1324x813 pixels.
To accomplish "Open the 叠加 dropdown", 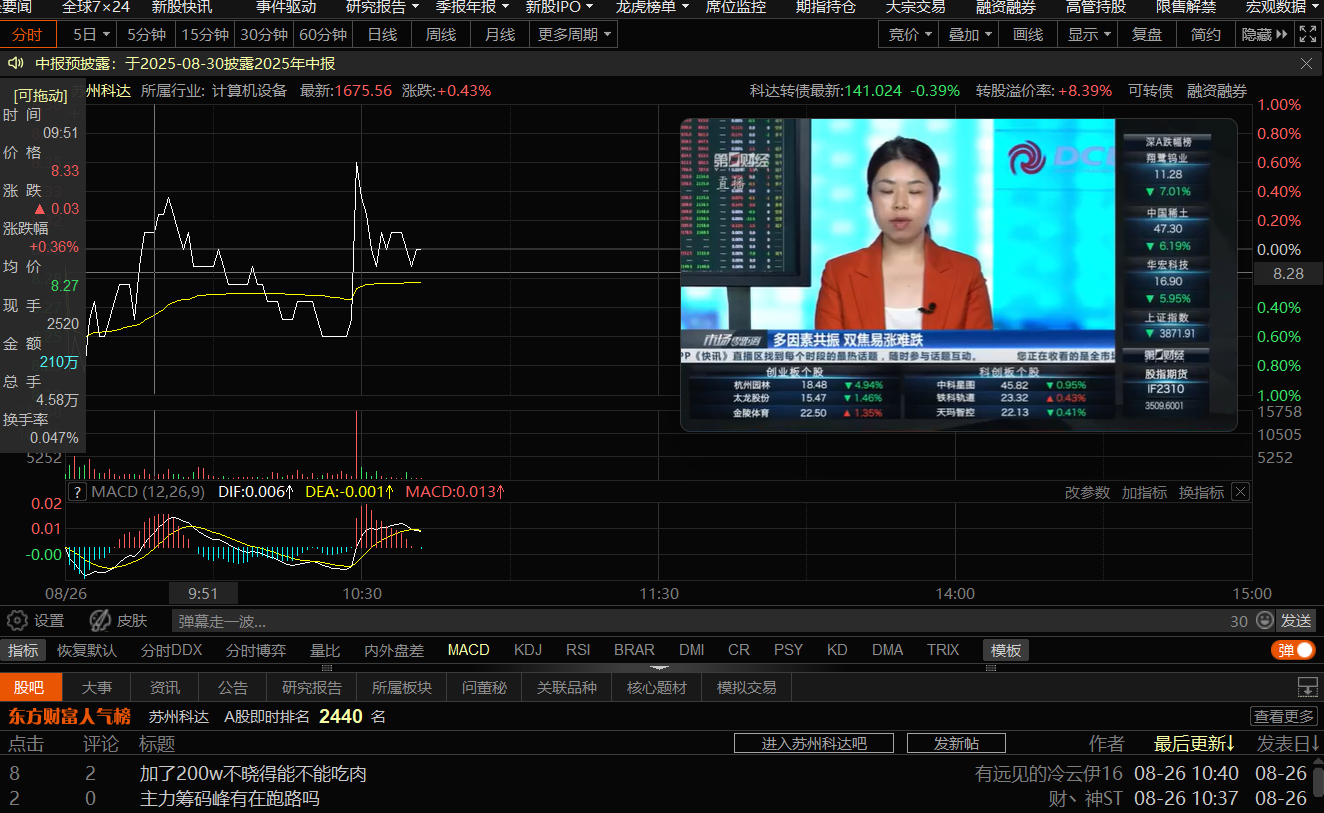I will [x=970, y=34].
